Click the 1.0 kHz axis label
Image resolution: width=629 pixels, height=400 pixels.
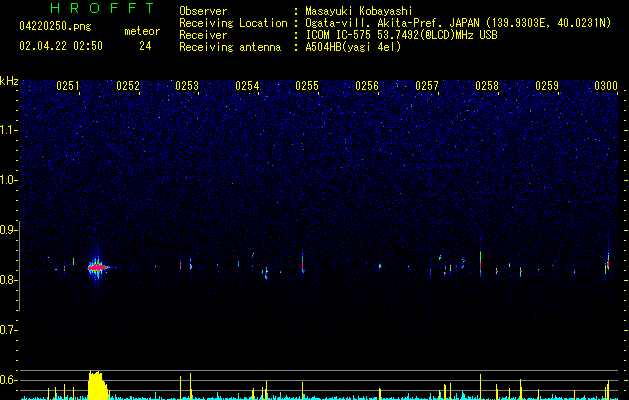coord(8,180)
